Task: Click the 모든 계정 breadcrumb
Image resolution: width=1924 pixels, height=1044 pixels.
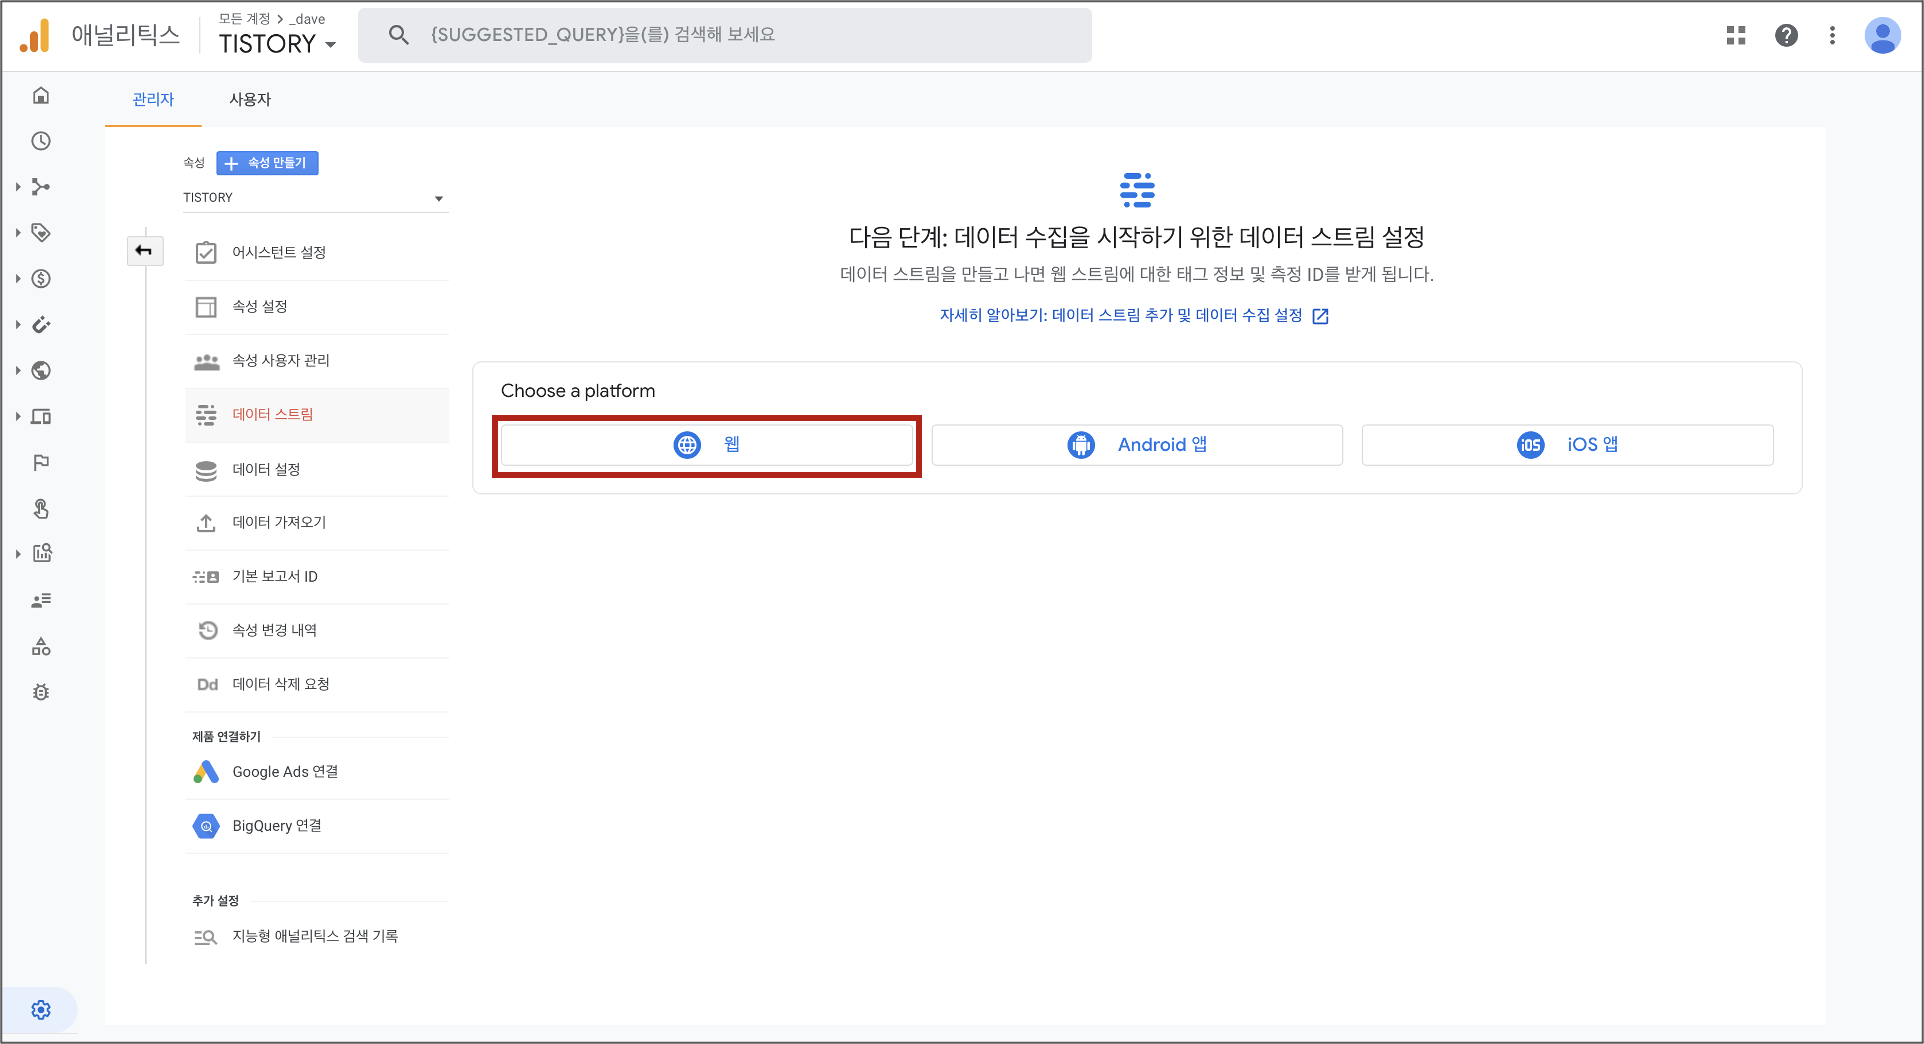Action: (x=244, y=19)
